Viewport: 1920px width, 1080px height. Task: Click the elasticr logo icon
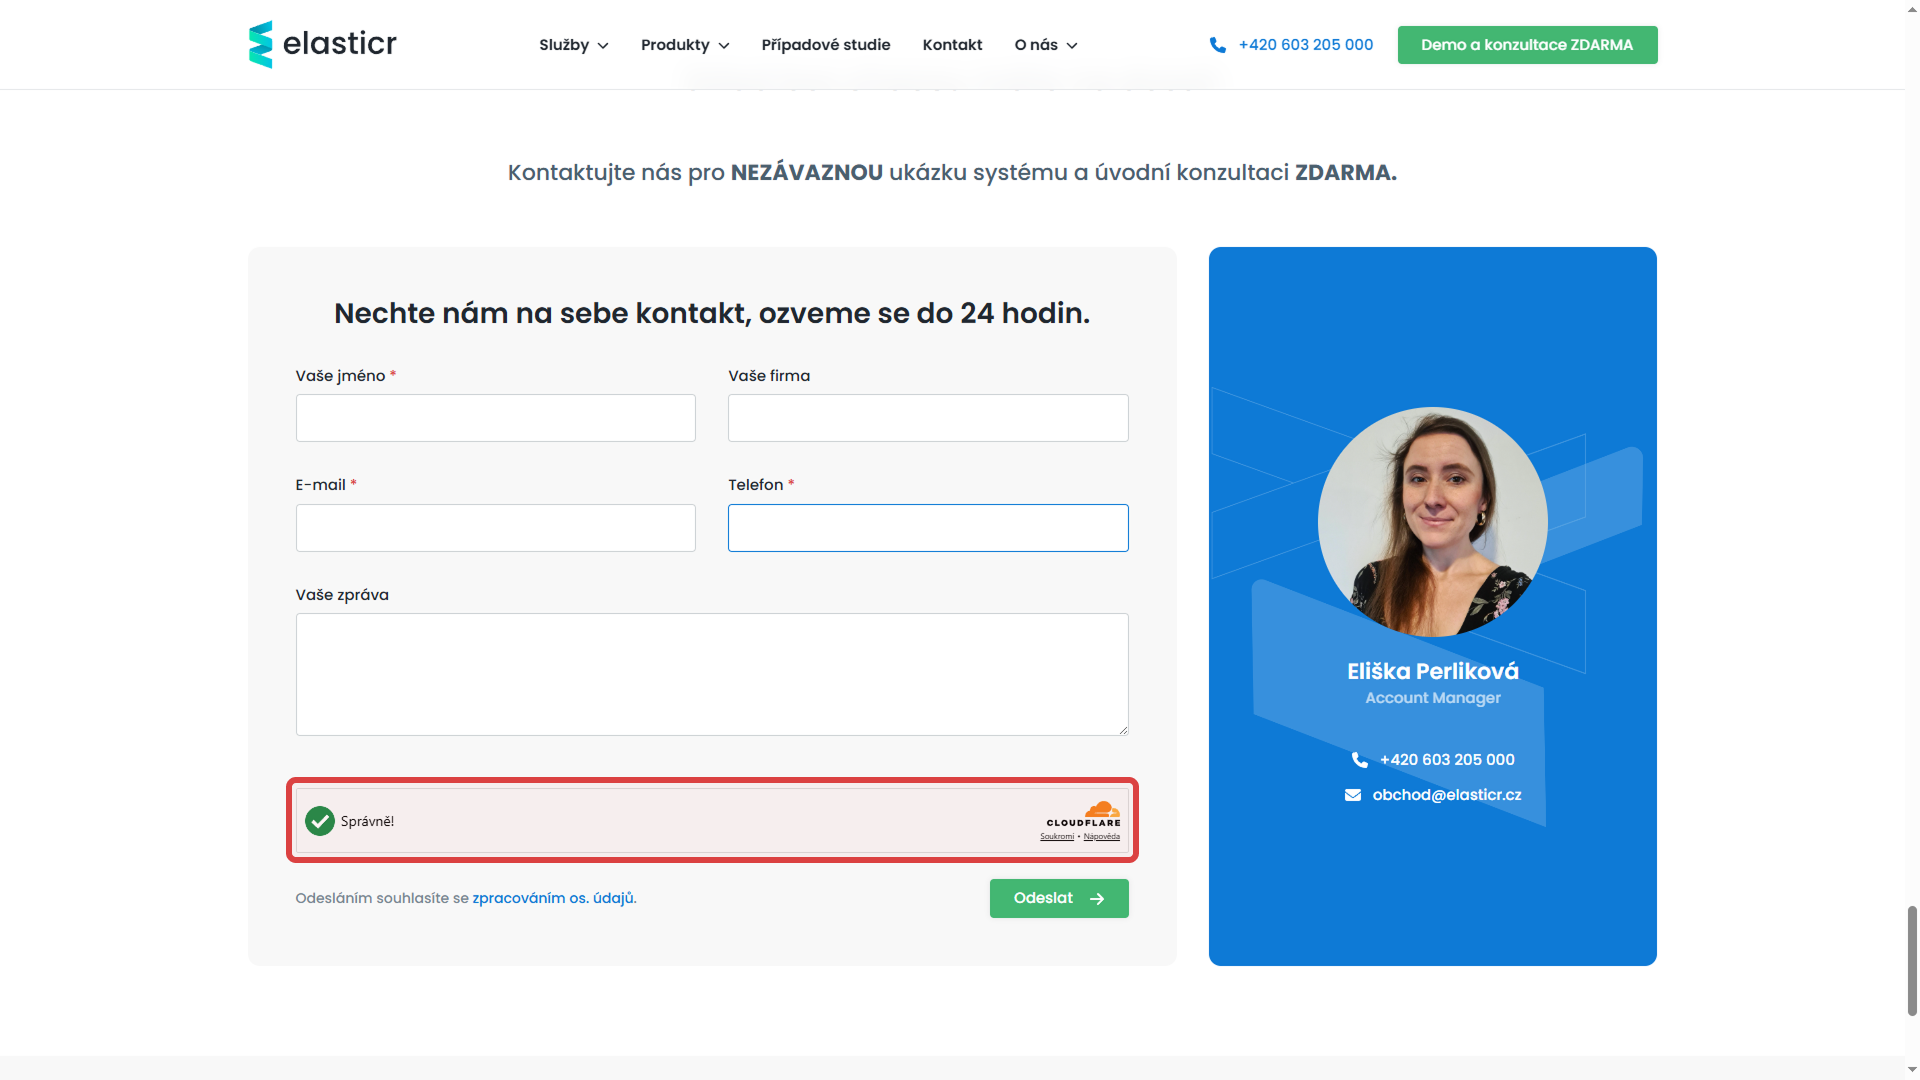260,45
